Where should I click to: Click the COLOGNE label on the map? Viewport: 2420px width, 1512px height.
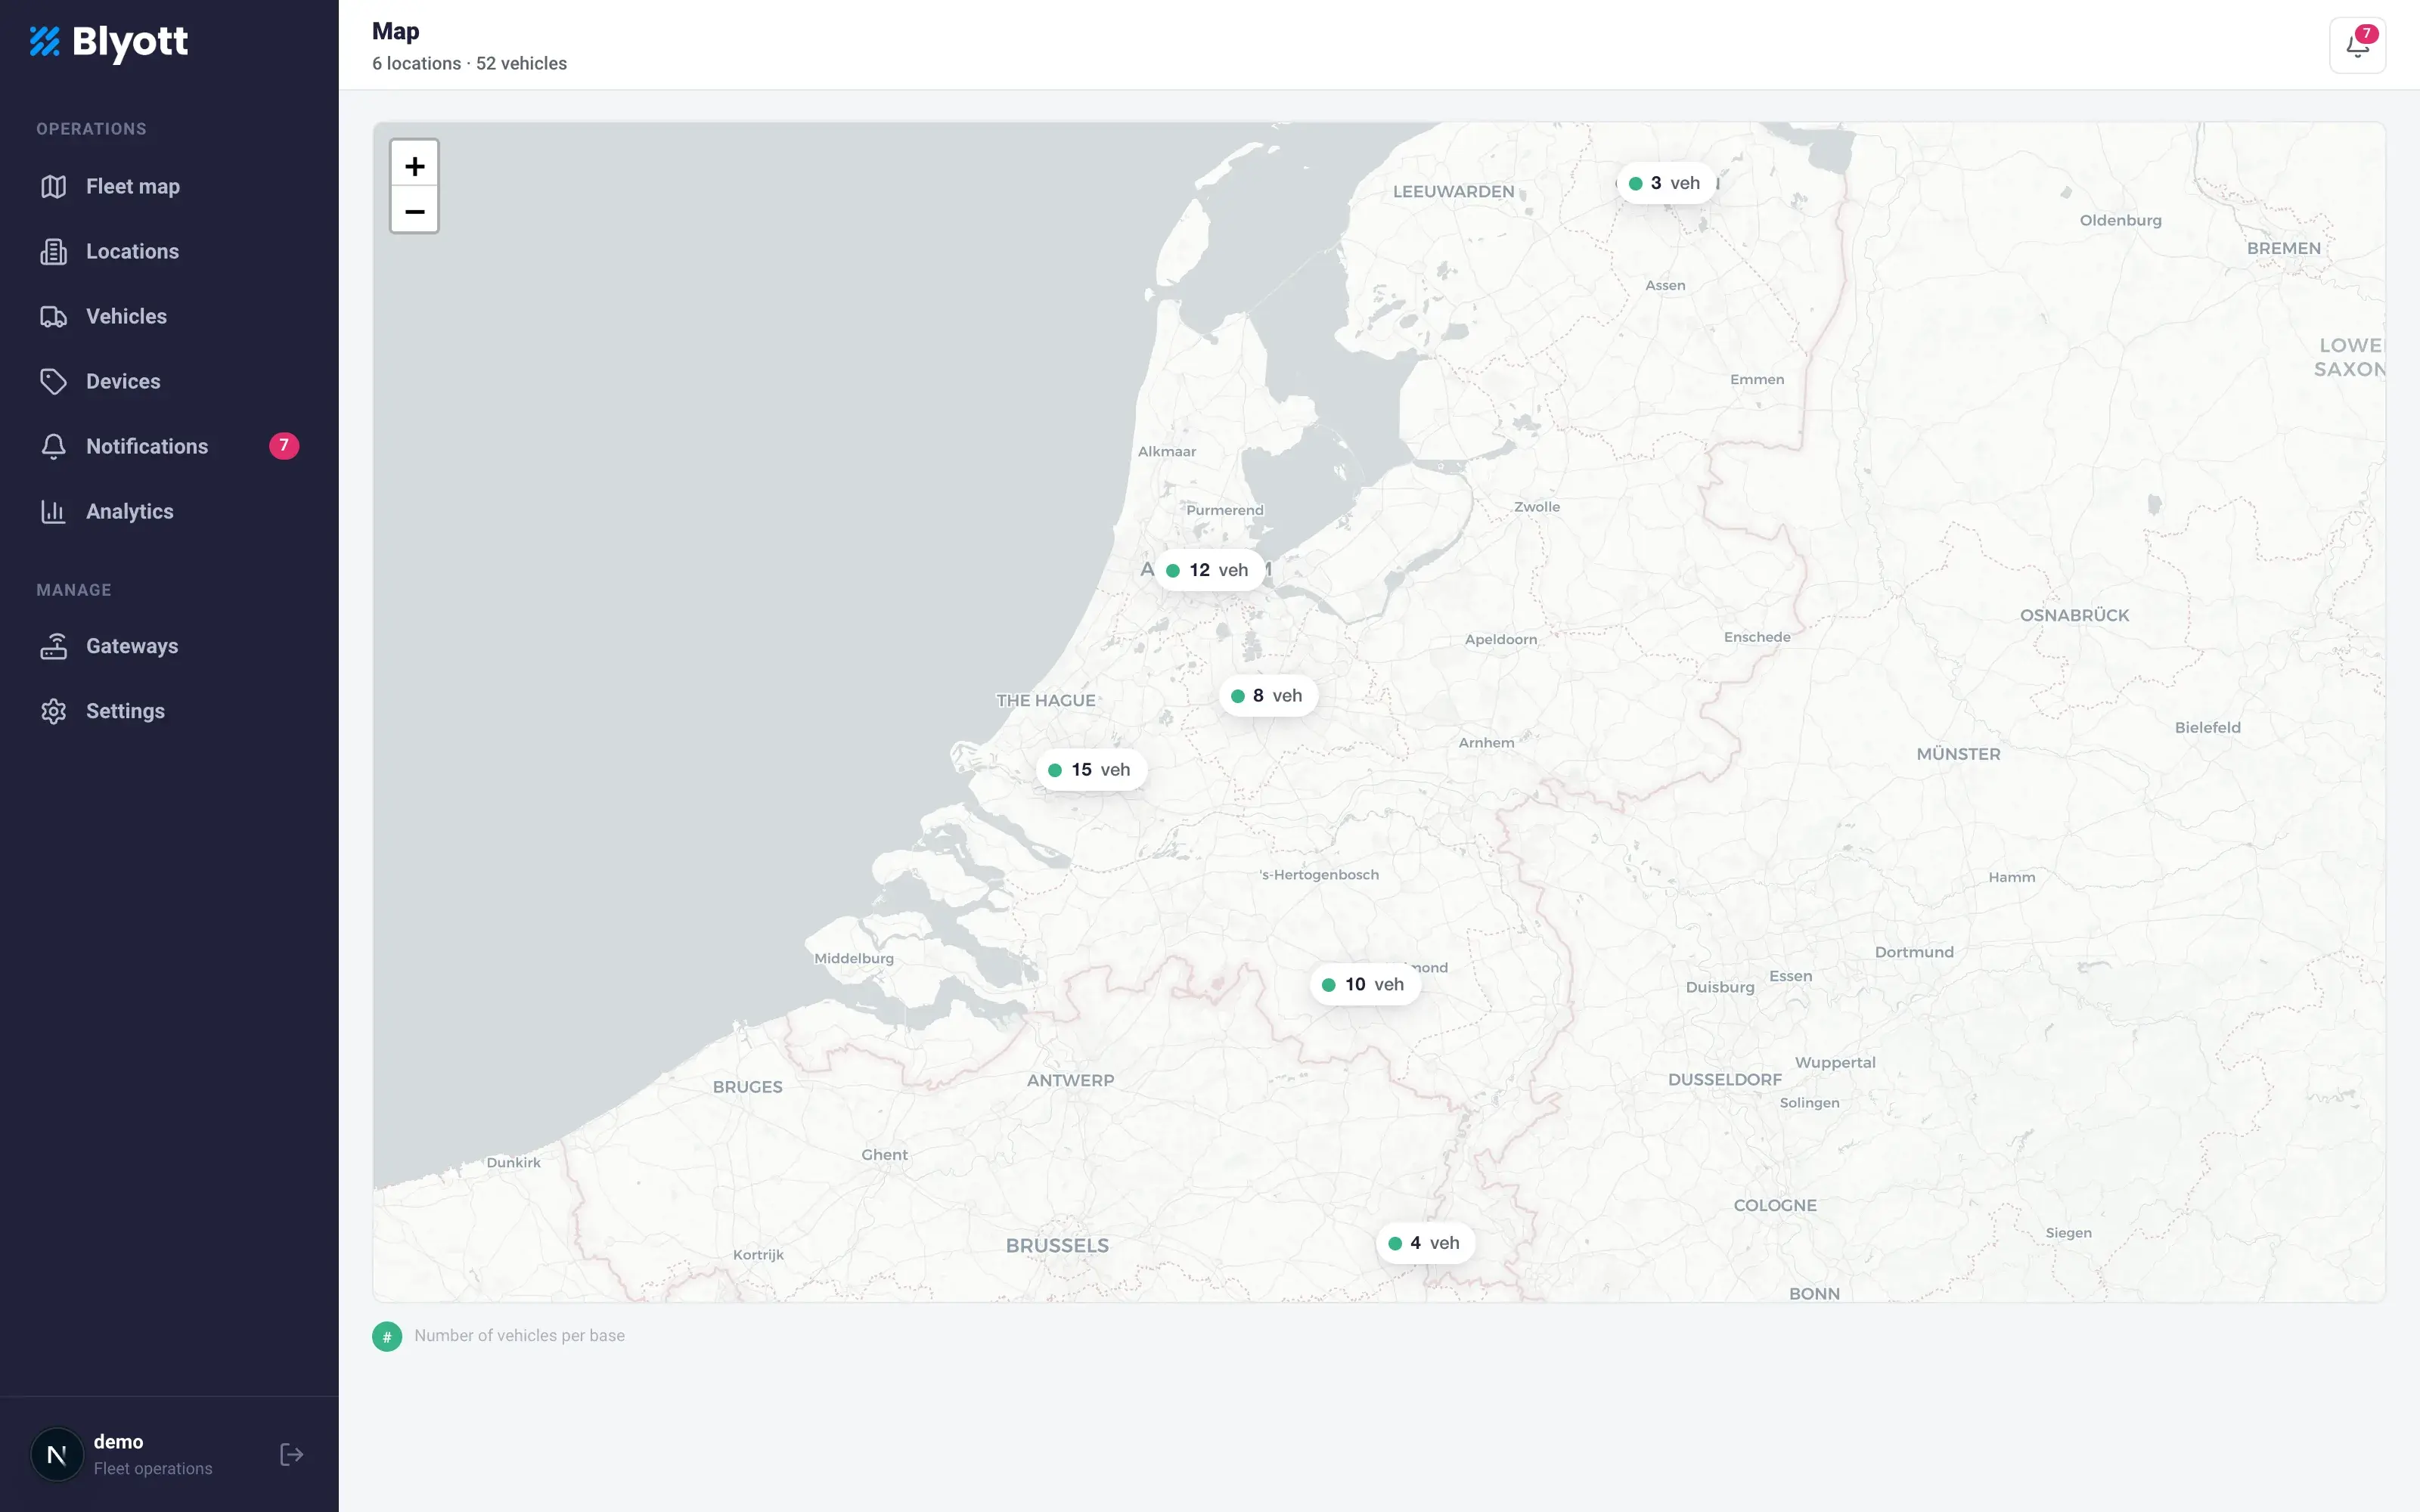pos(1775,1206)
